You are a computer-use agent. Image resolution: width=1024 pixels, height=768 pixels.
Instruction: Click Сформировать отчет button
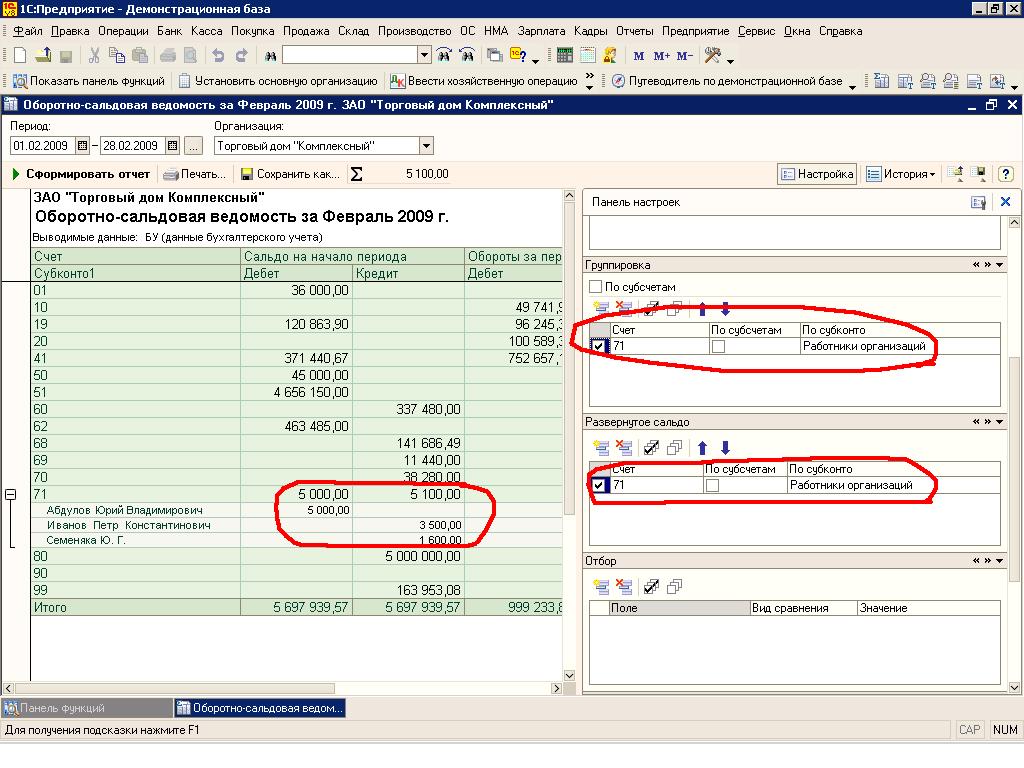81,174
